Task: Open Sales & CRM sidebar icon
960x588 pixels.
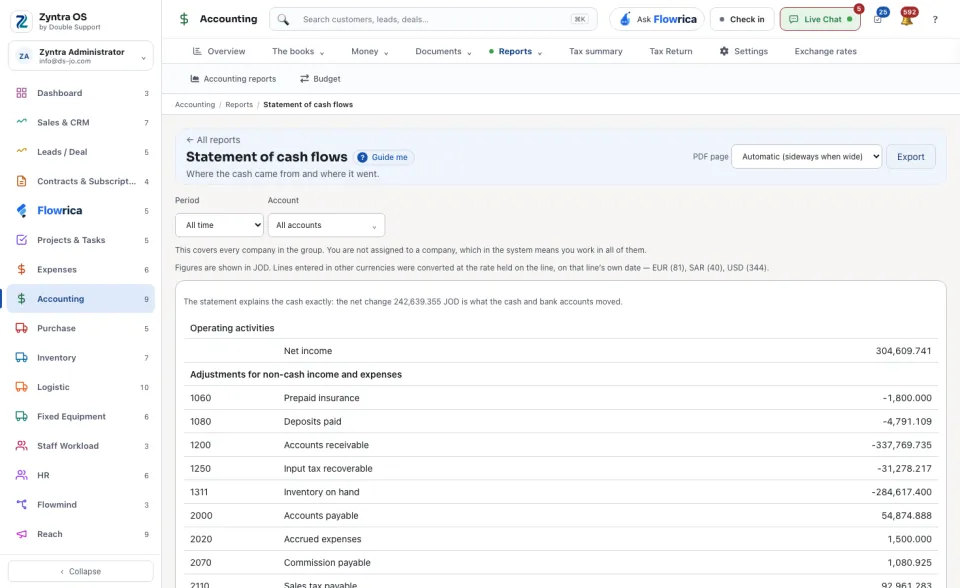Action: [x=21, y=122]
